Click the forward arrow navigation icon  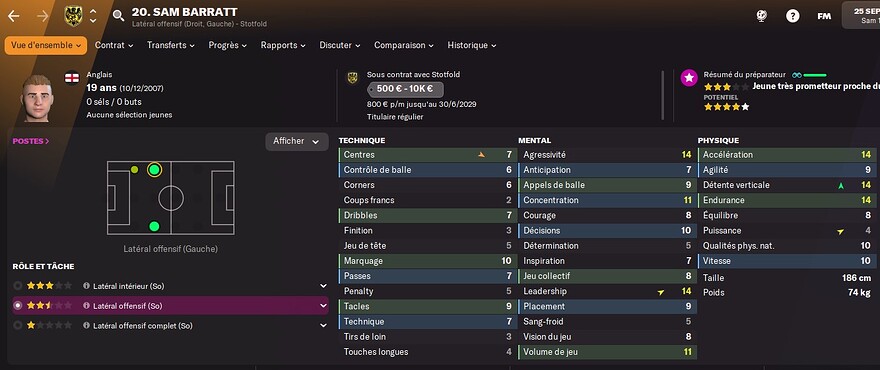tap(43, 16)
